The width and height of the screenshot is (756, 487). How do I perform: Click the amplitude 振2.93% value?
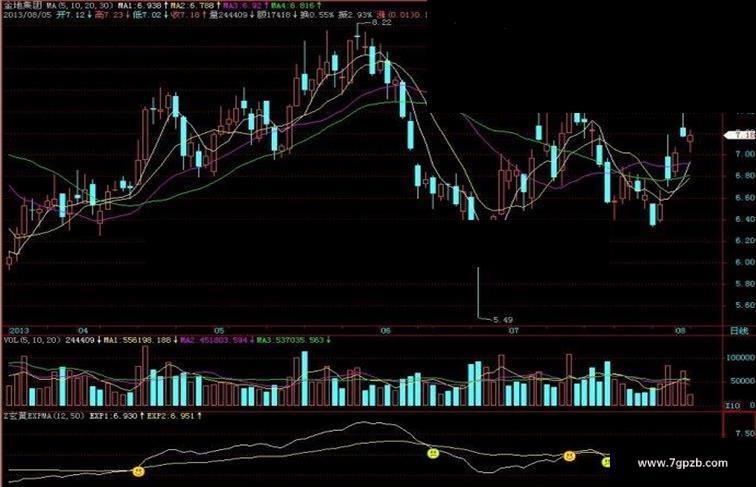(355, 15)
